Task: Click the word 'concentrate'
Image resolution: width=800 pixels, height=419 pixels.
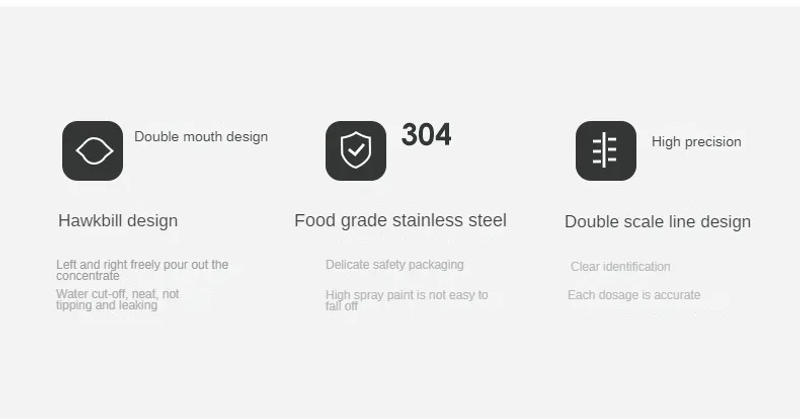Action: (x=88, y=276)
